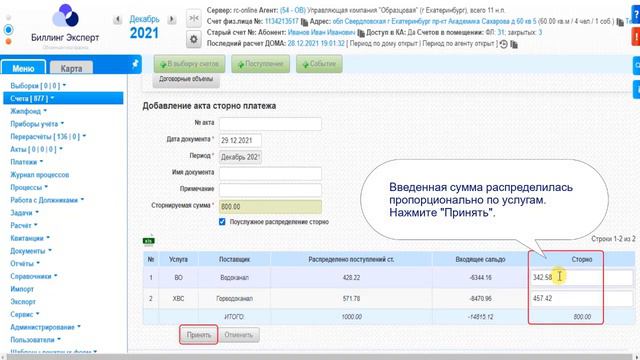Open last calculation link 28.12.2021 19:01:32
640x360 pixels.
316,43
